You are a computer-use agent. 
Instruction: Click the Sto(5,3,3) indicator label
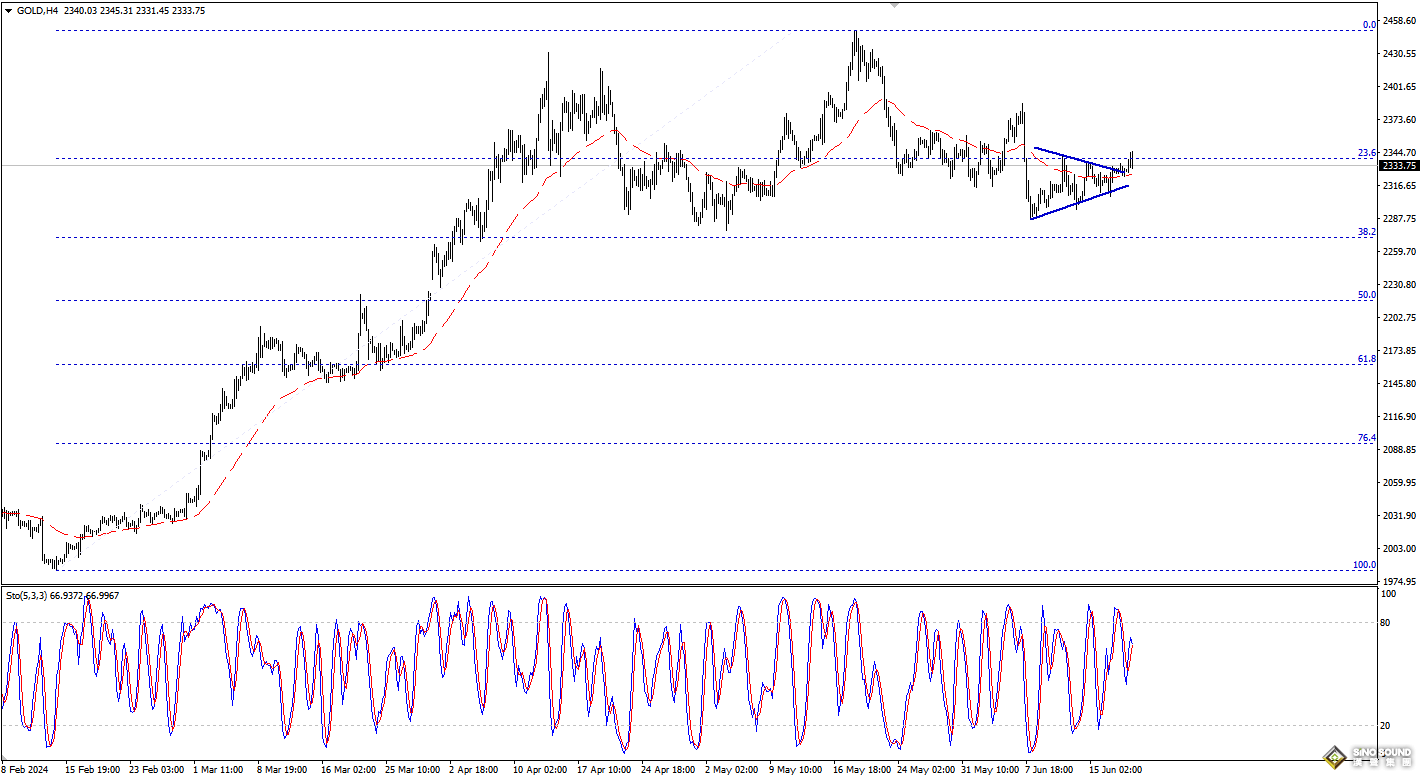point(25,596)
